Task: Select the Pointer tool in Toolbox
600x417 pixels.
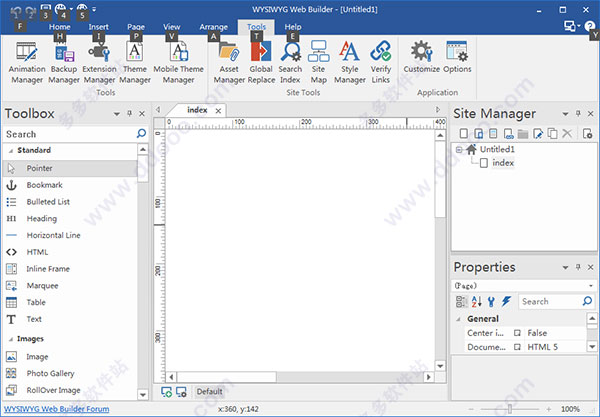Action: 70,168
